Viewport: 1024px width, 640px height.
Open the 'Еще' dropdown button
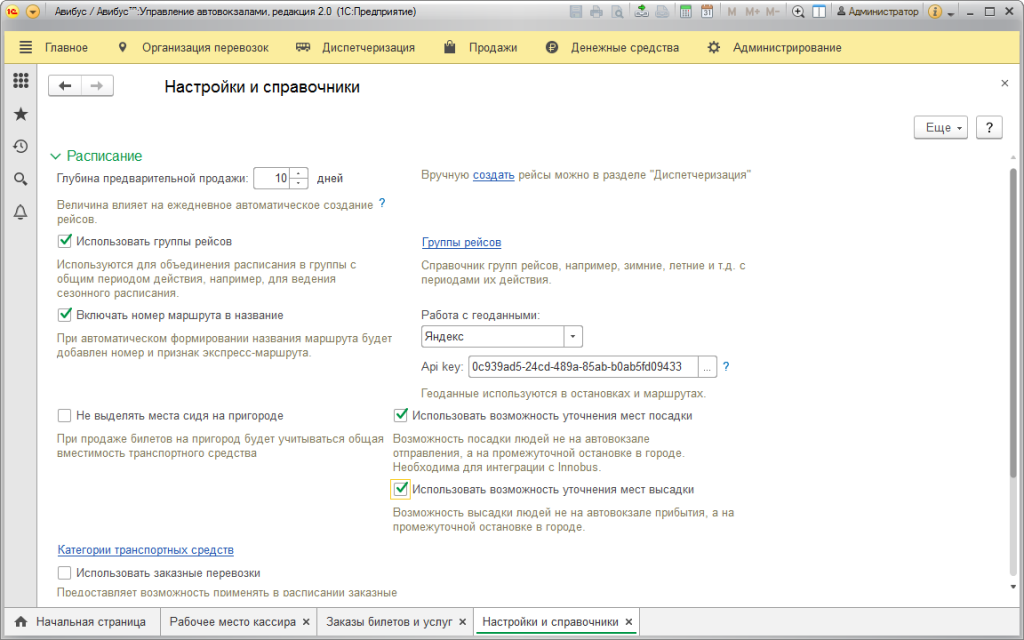(941, 128)
